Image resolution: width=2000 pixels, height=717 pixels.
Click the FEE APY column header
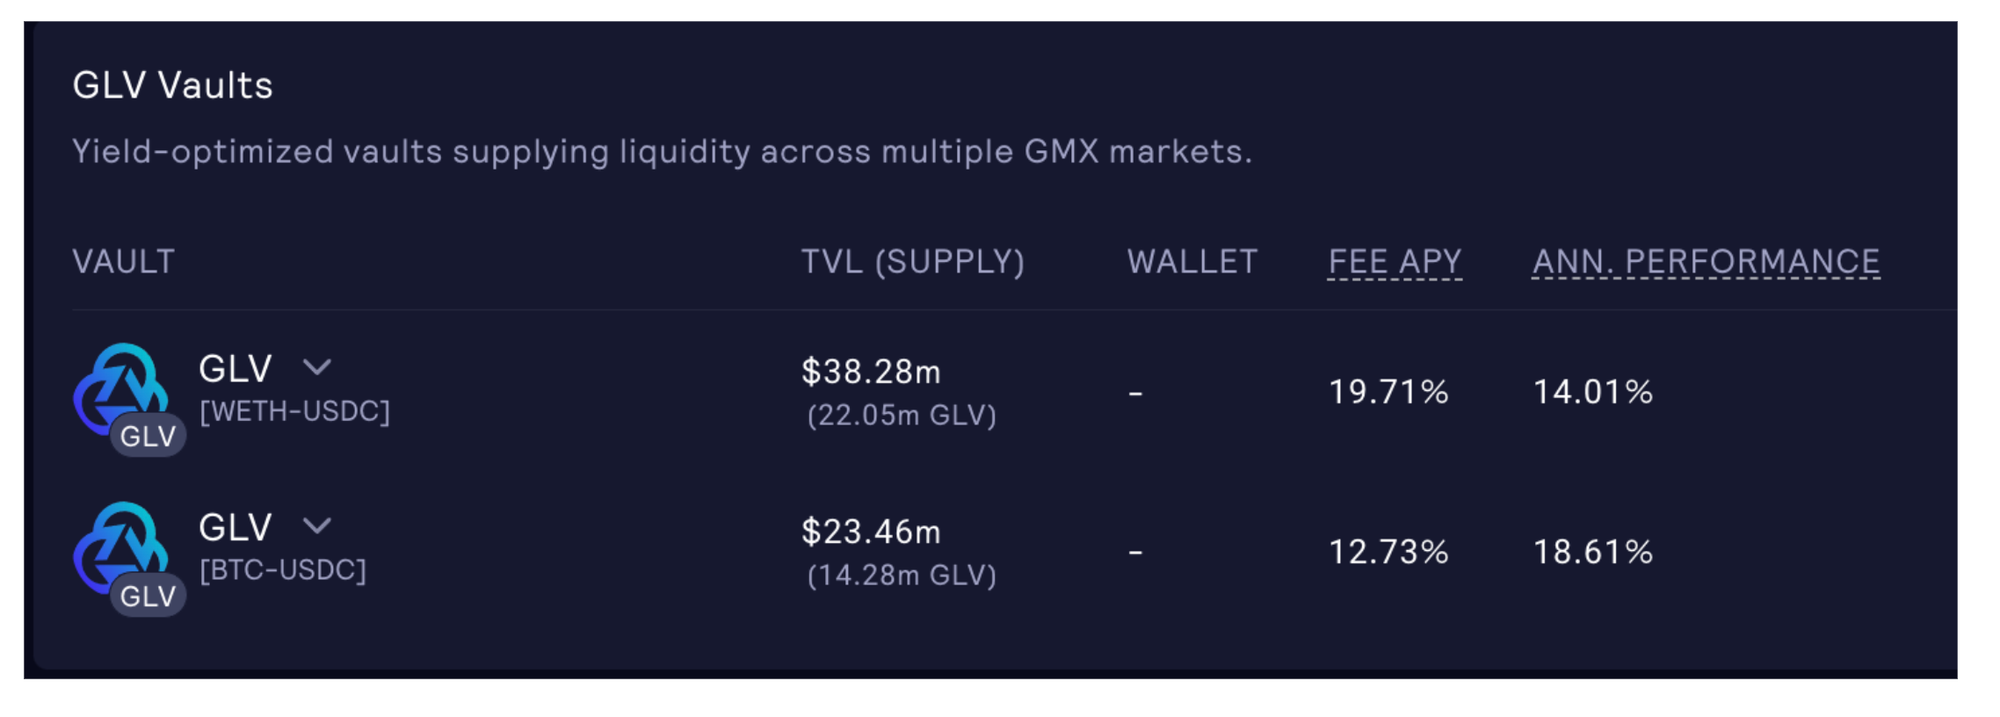click(1394, 262)
